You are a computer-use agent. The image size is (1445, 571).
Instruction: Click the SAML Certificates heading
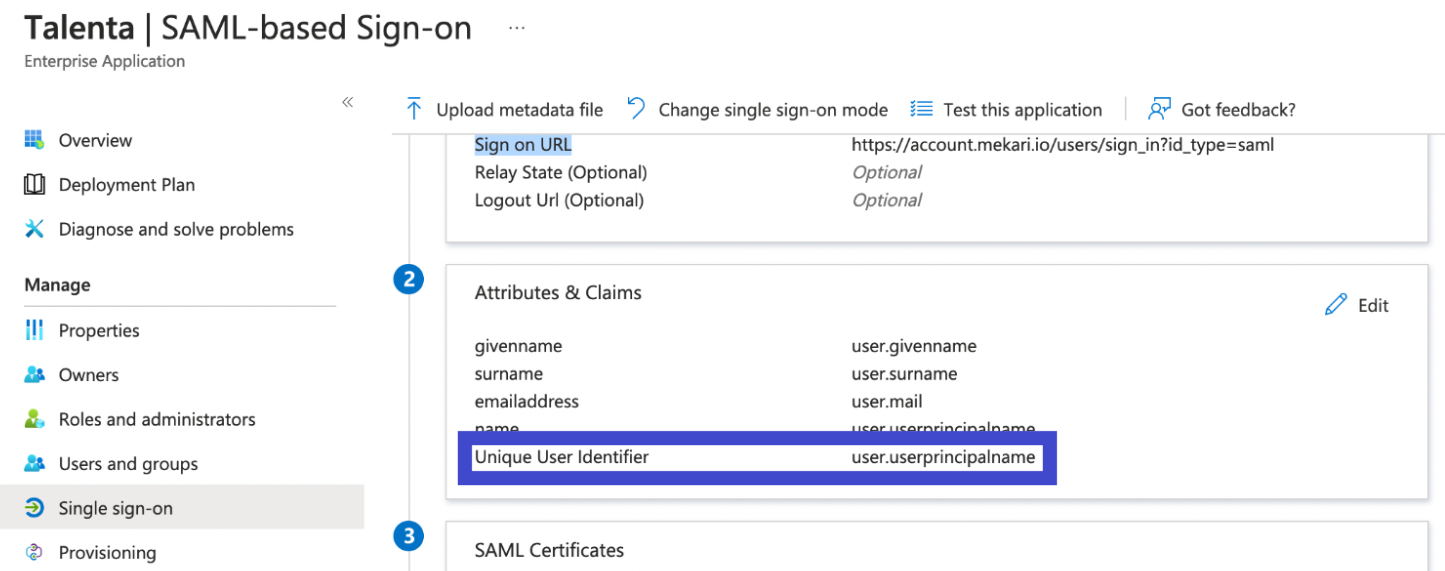549,550
